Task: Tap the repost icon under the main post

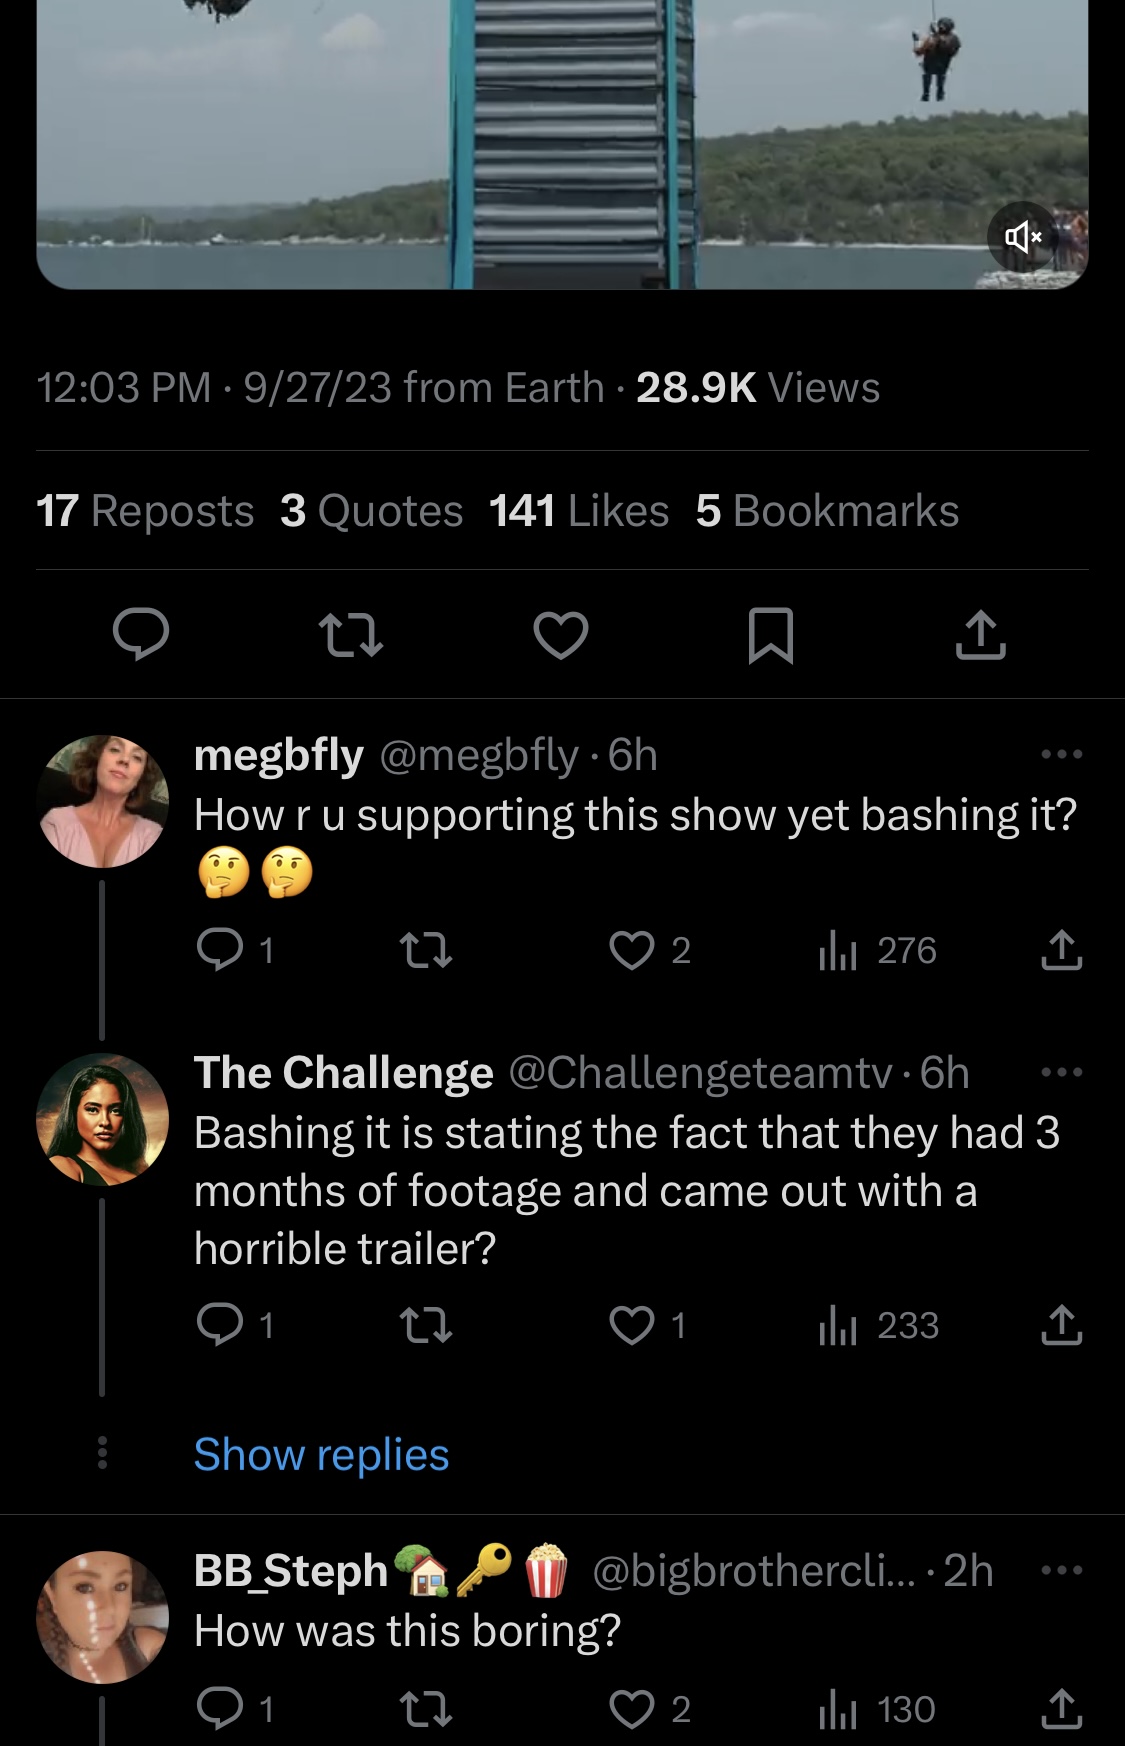Action: coord(350,636)
